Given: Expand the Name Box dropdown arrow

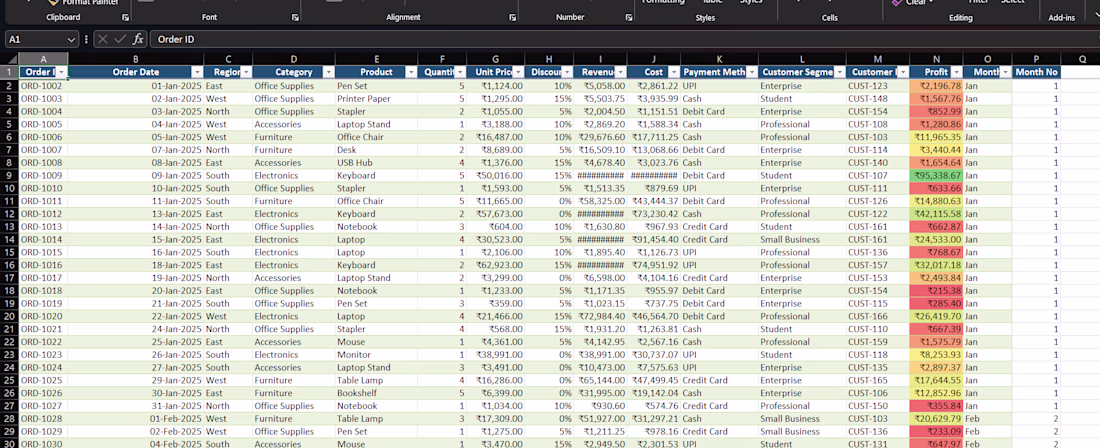Looking at the screenshot, I should click(x=71, y=40).
